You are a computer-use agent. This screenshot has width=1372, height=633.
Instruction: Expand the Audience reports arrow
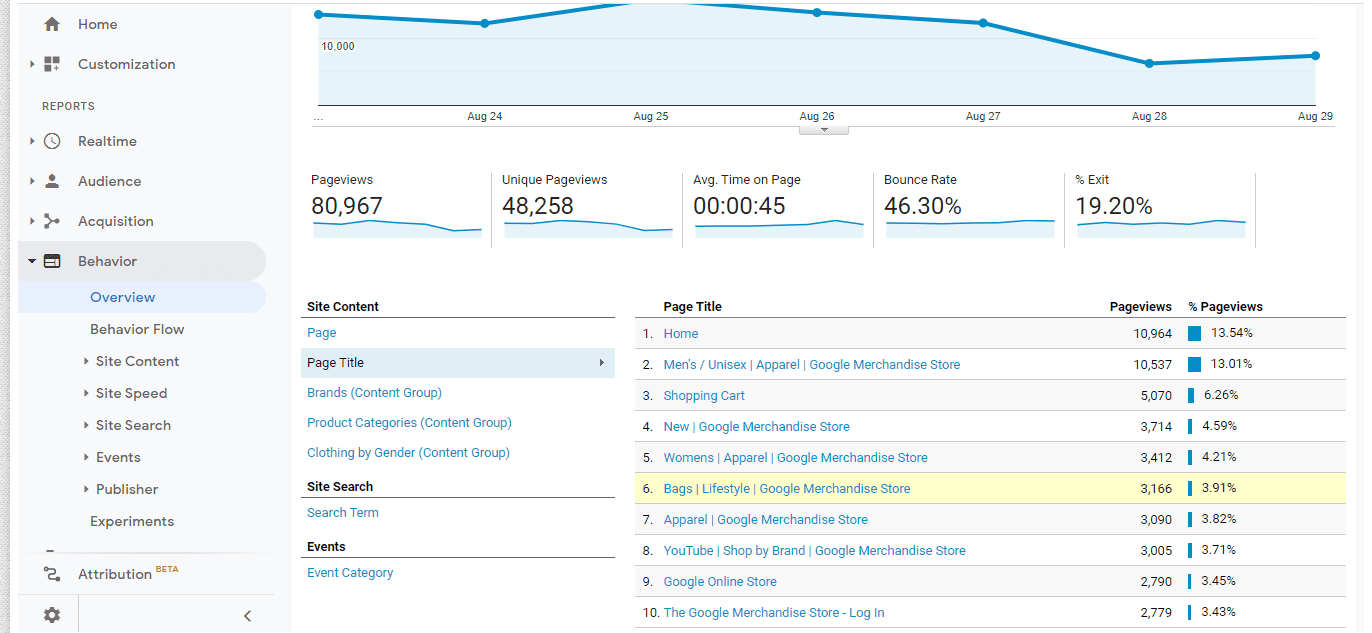32,181
